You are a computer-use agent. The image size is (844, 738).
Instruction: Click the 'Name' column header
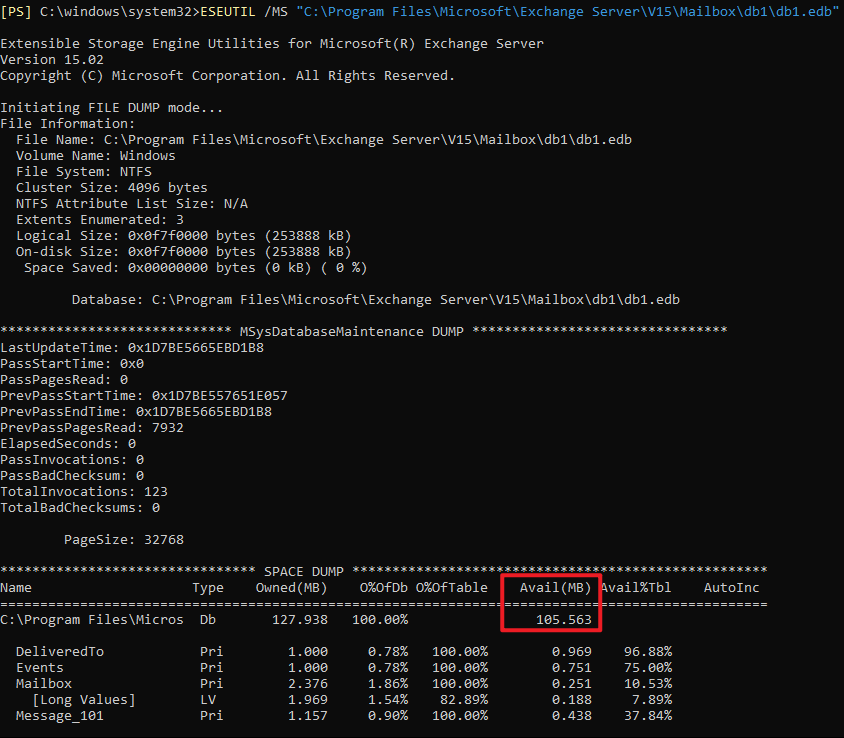16,588
